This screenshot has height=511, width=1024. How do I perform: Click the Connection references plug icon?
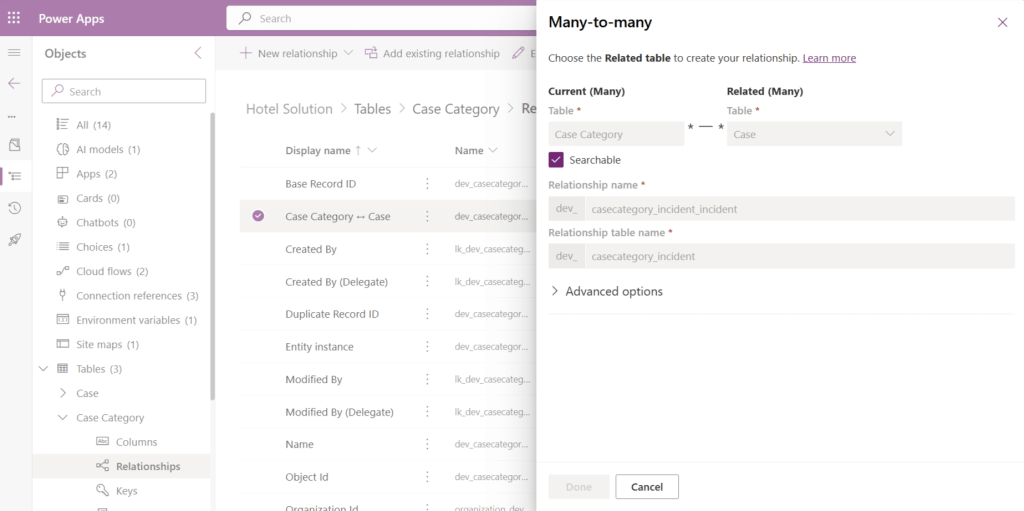[x=63, y=295]
